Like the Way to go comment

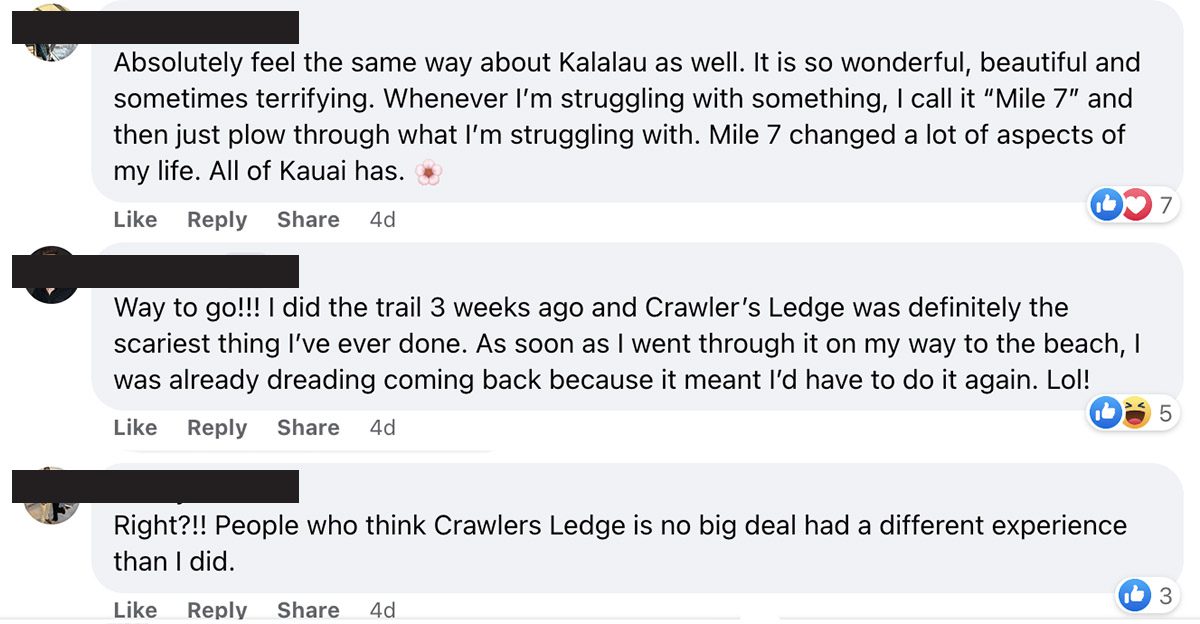coord(135,428)
